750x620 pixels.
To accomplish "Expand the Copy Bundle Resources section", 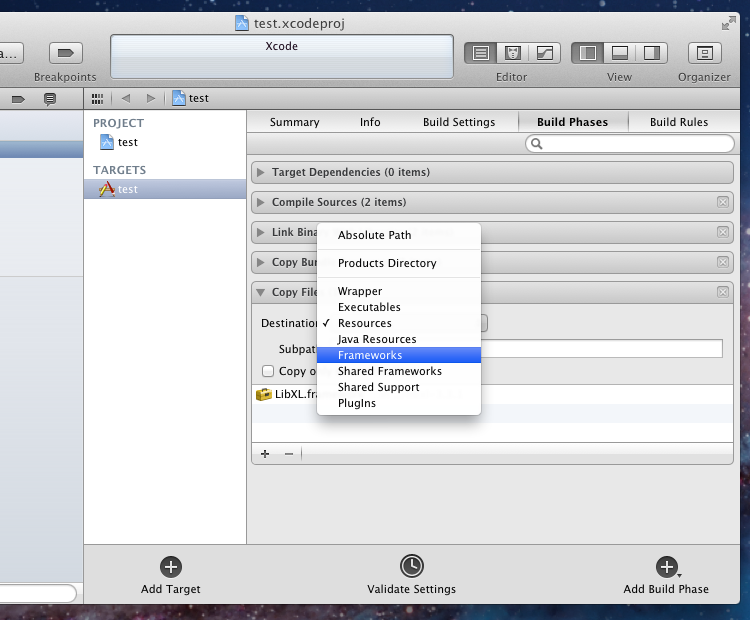I will tap(261, 262).
